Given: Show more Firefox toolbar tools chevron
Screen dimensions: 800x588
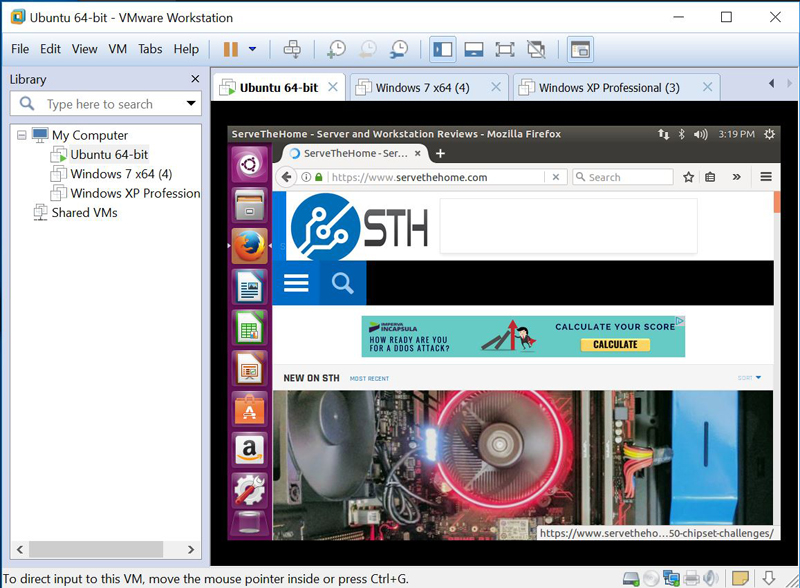Looking at the screenshot, I should pyautogui.click(x=736, y=177).
